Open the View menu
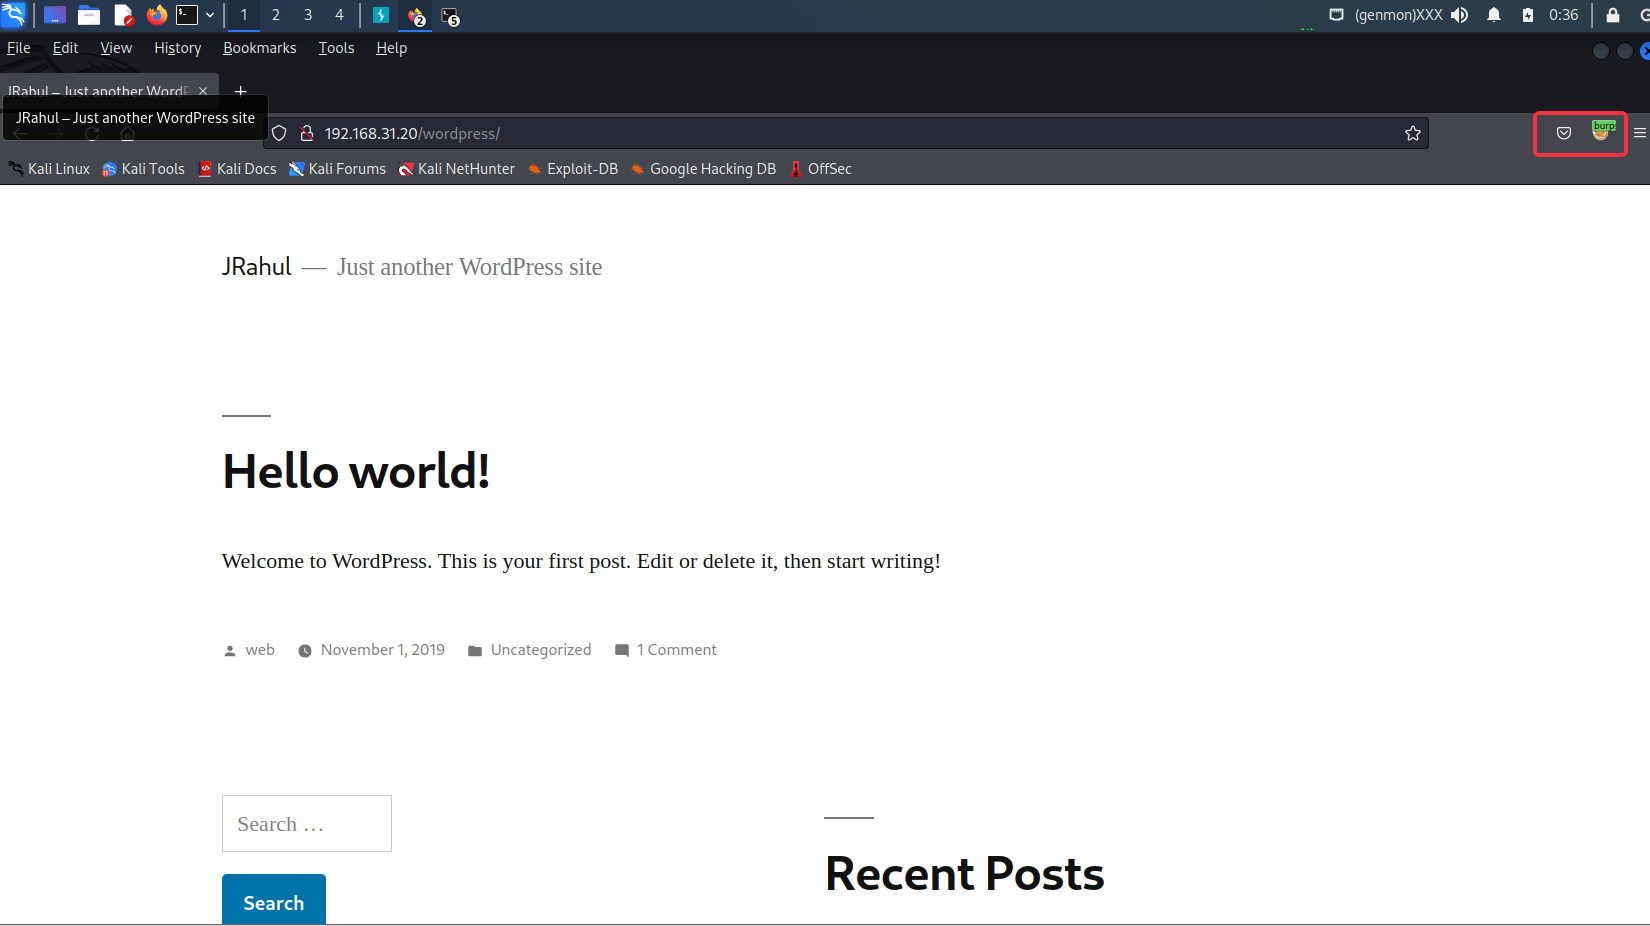Viewport: 1650px width, 926px height. tap(116, 48)
